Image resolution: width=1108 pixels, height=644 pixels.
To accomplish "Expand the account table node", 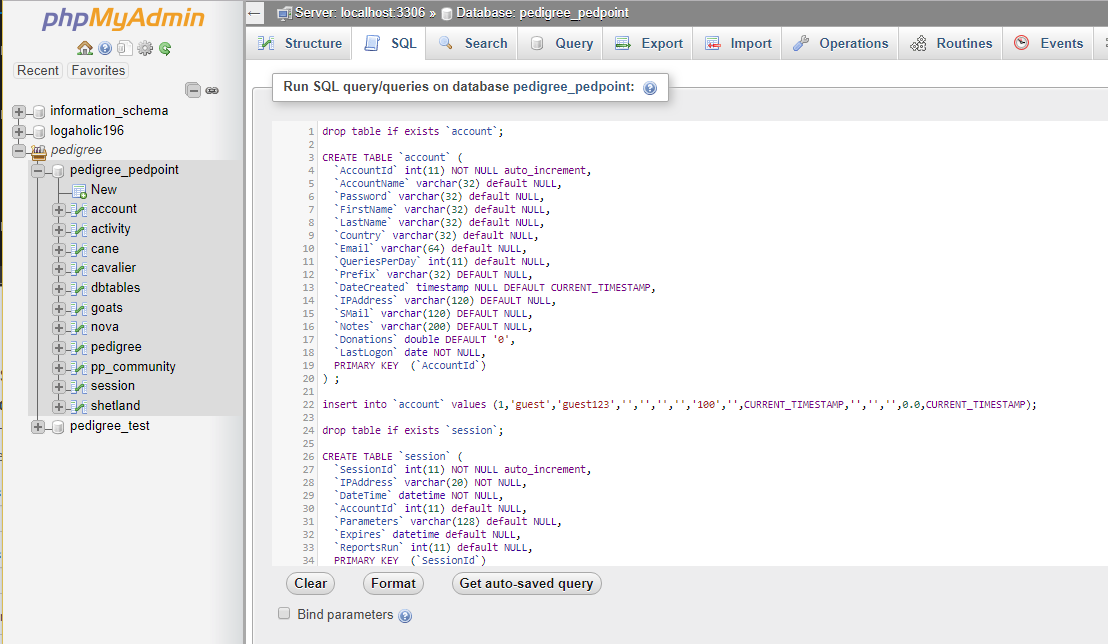I will [59, 210].
